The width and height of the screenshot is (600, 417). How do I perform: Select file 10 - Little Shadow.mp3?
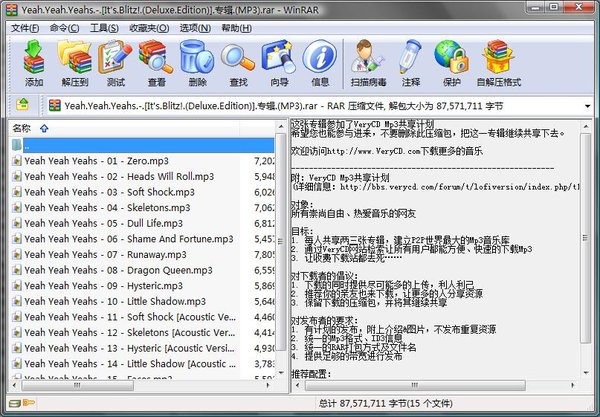[115, 301]
